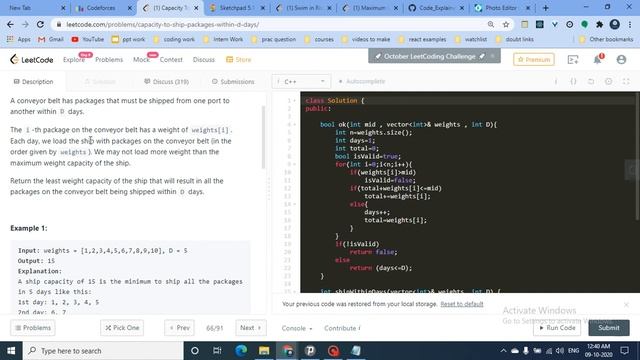
Task: Launch Microsoft Edge from taskbar
Action: [x=241, y=351]
